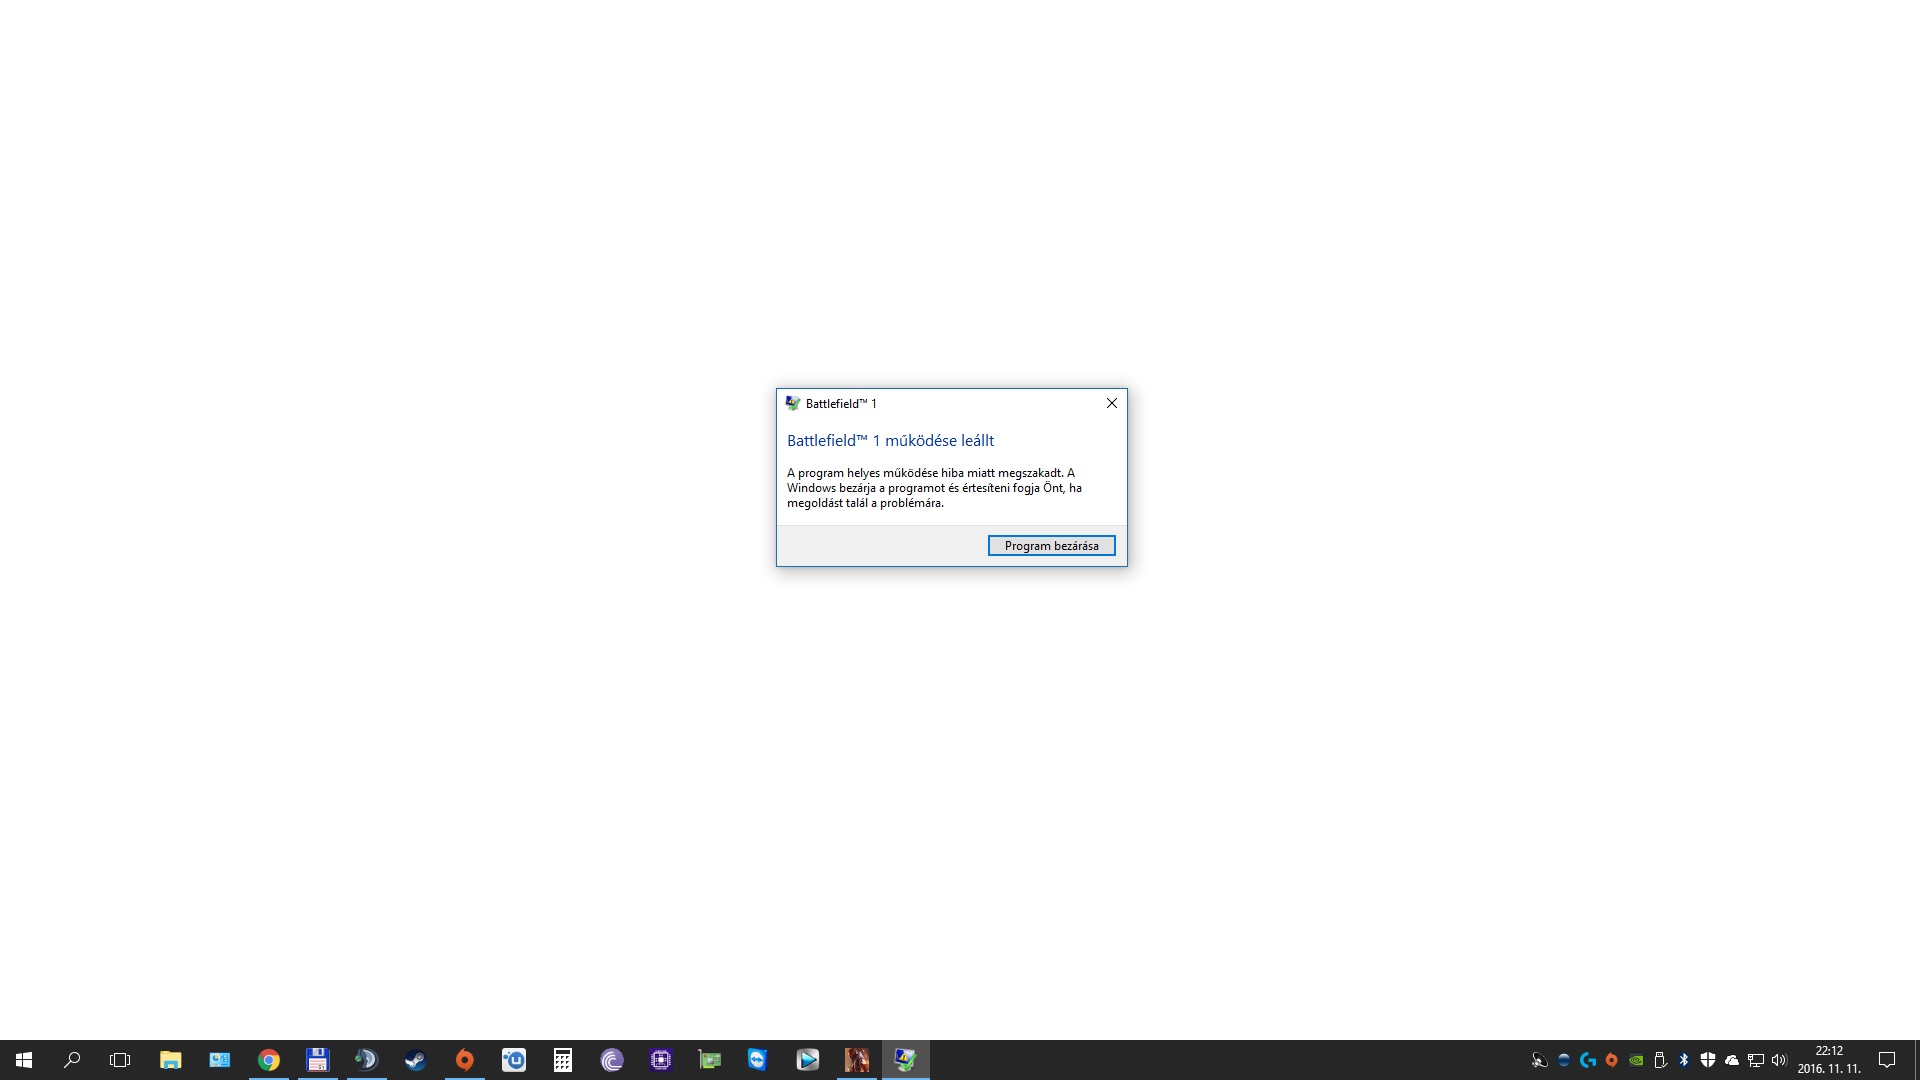1920x1080 pixels.
Task: Open Uplay from the taskbar
Action: [x=514, y=1060]
